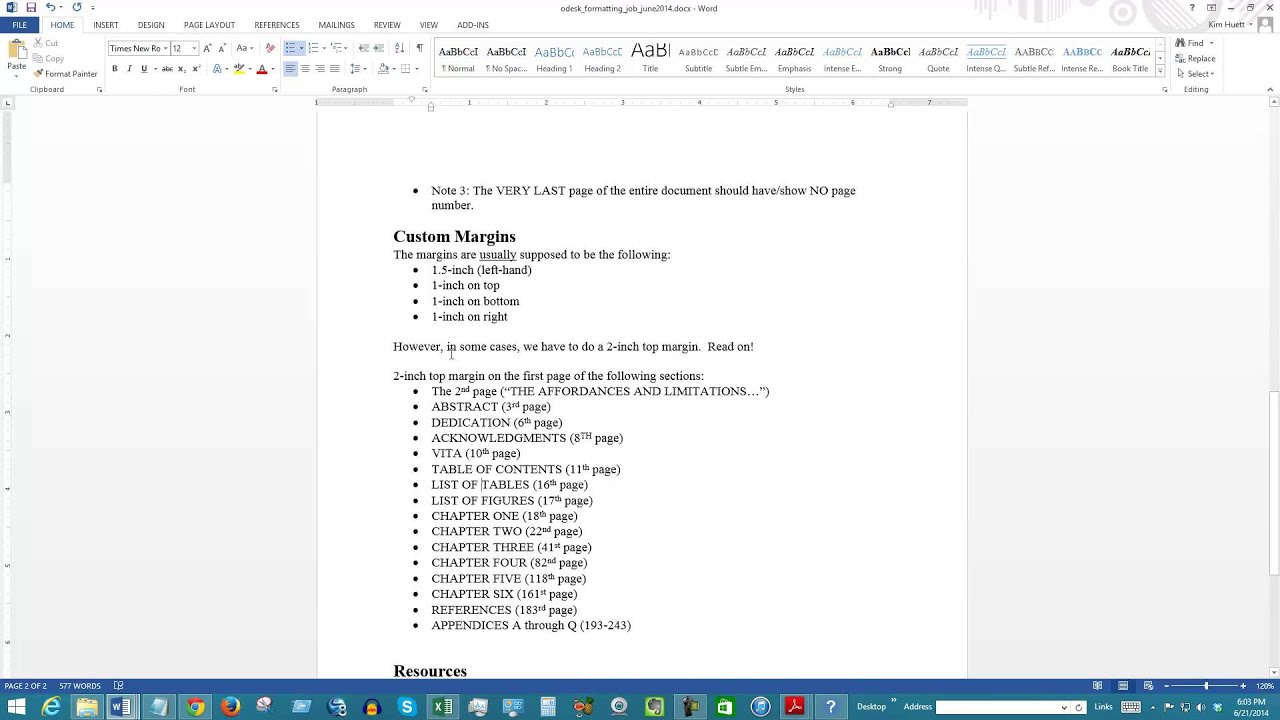Justify the paragraph text

(334, 69)
